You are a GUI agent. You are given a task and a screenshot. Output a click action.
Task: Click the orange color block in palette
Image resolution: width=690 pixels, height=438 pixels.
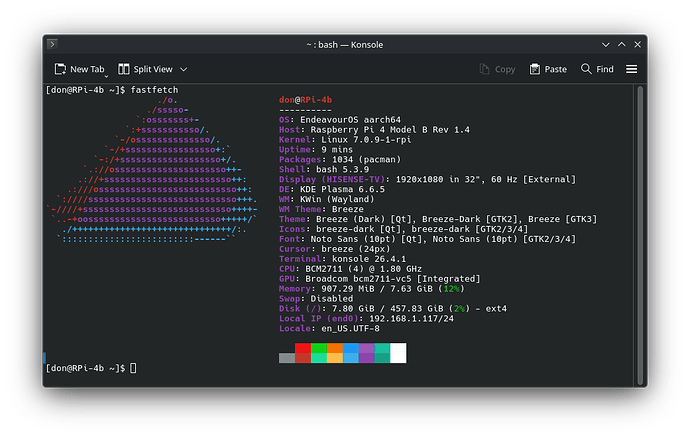pyautogui.click(x=334, y=348)
